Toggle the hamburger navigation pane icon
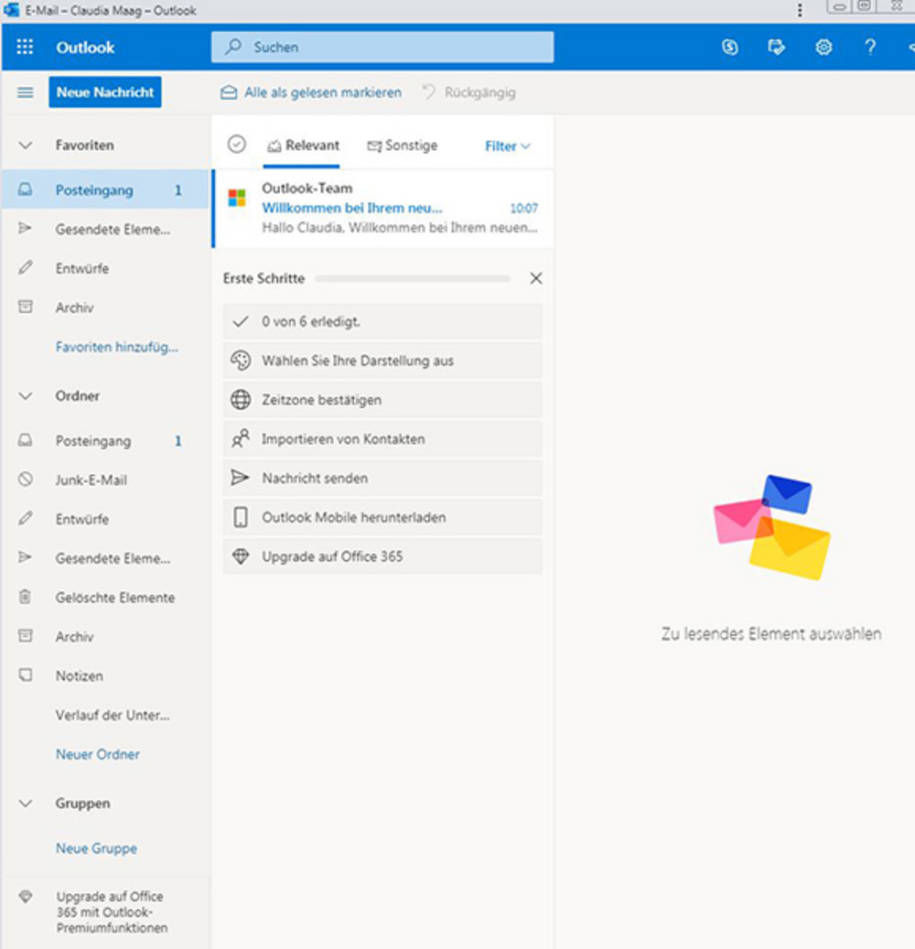 coord(25,92)
